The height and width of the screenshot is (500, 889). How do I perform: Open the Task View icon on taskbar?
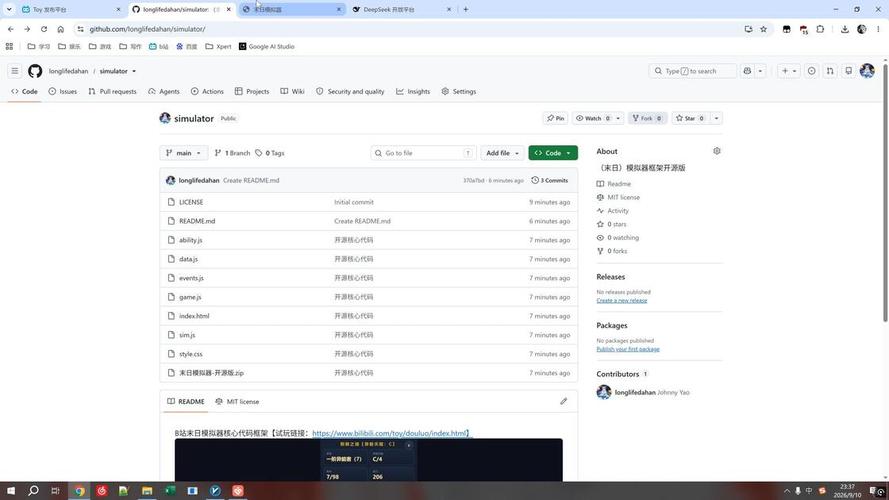pyautogui.click(x=55, y=490)
